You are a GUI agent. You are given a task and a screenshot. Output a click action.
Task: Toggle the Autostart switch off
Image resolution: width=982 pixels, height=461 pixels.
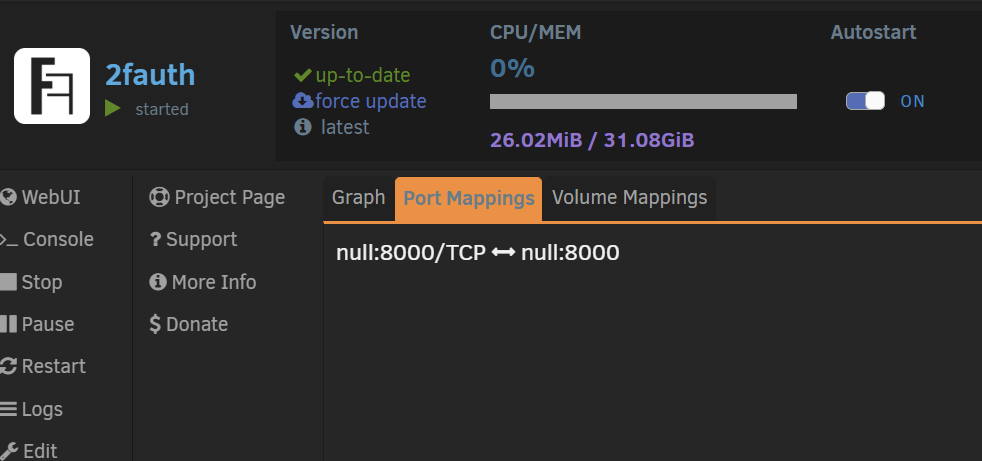[x=866, y=101]
